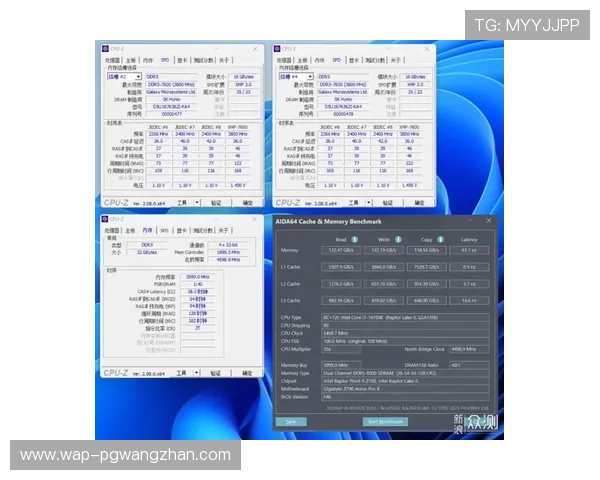Click the Save button in AIDA64
Screen dimensions: 600x480
click(x=291, y=422)
